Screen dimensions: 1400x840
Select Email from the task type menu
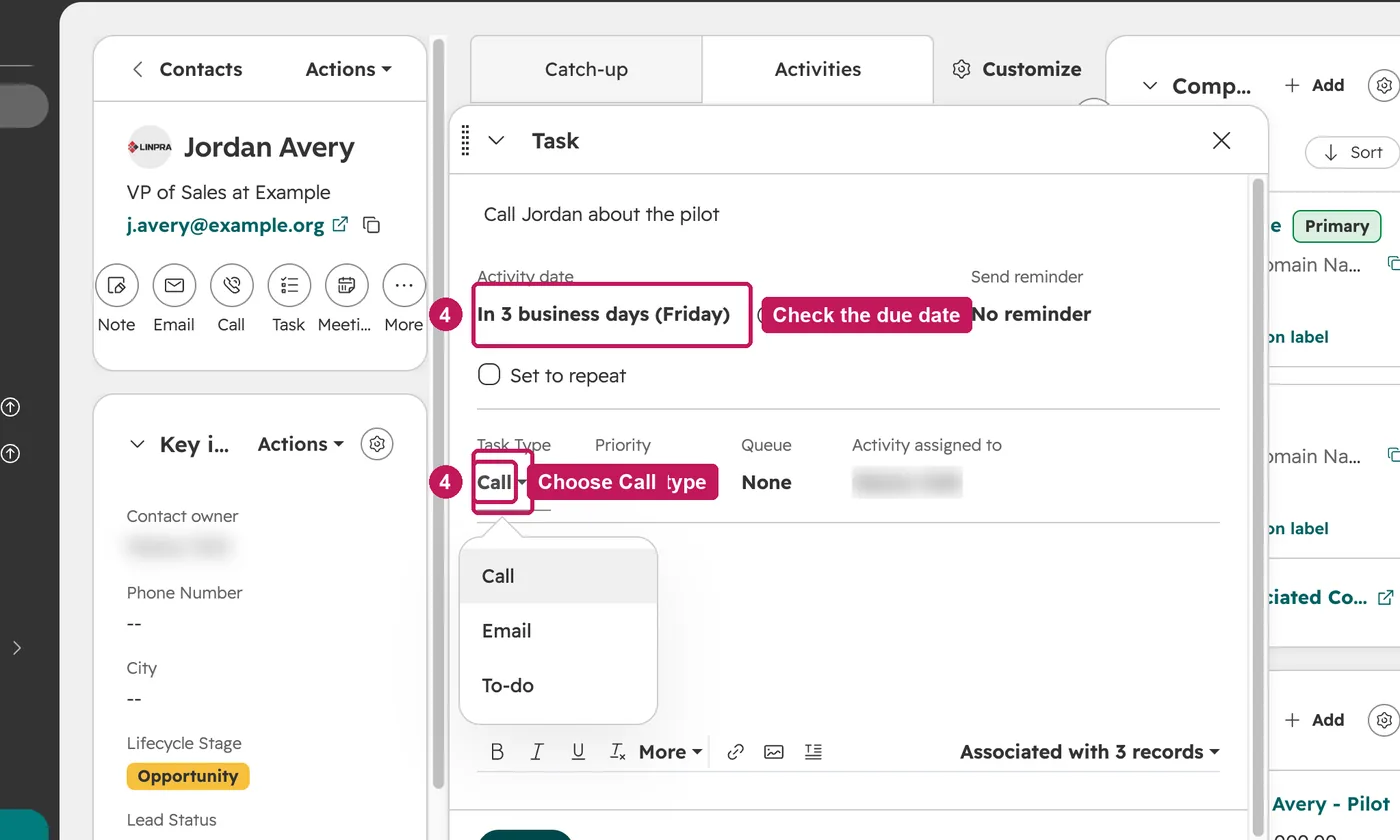click(x=558, y=631)
